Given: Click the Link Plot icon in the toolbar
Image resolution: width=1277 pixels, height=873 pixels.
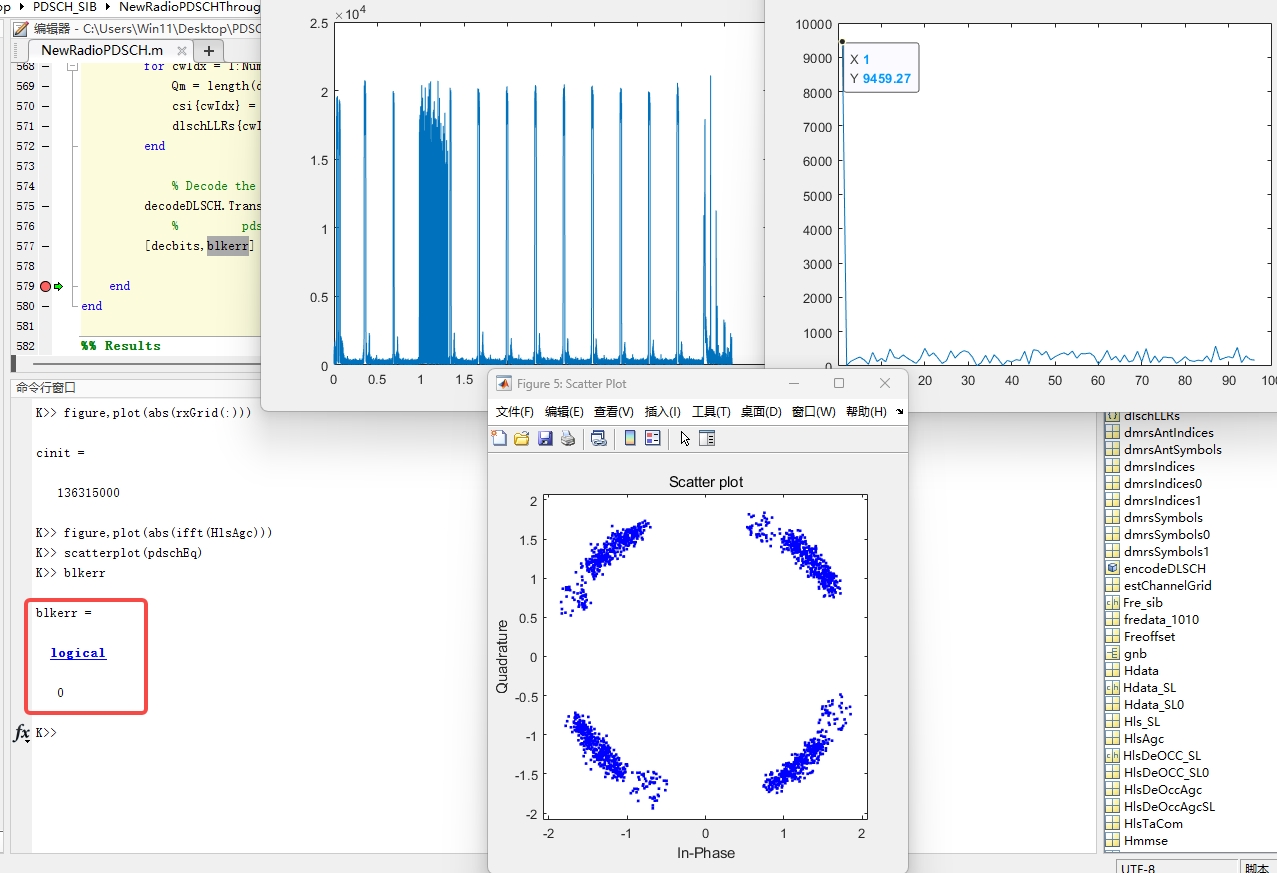Looking at the screenshot, I should pyautogui.click(x=599, y=438).
